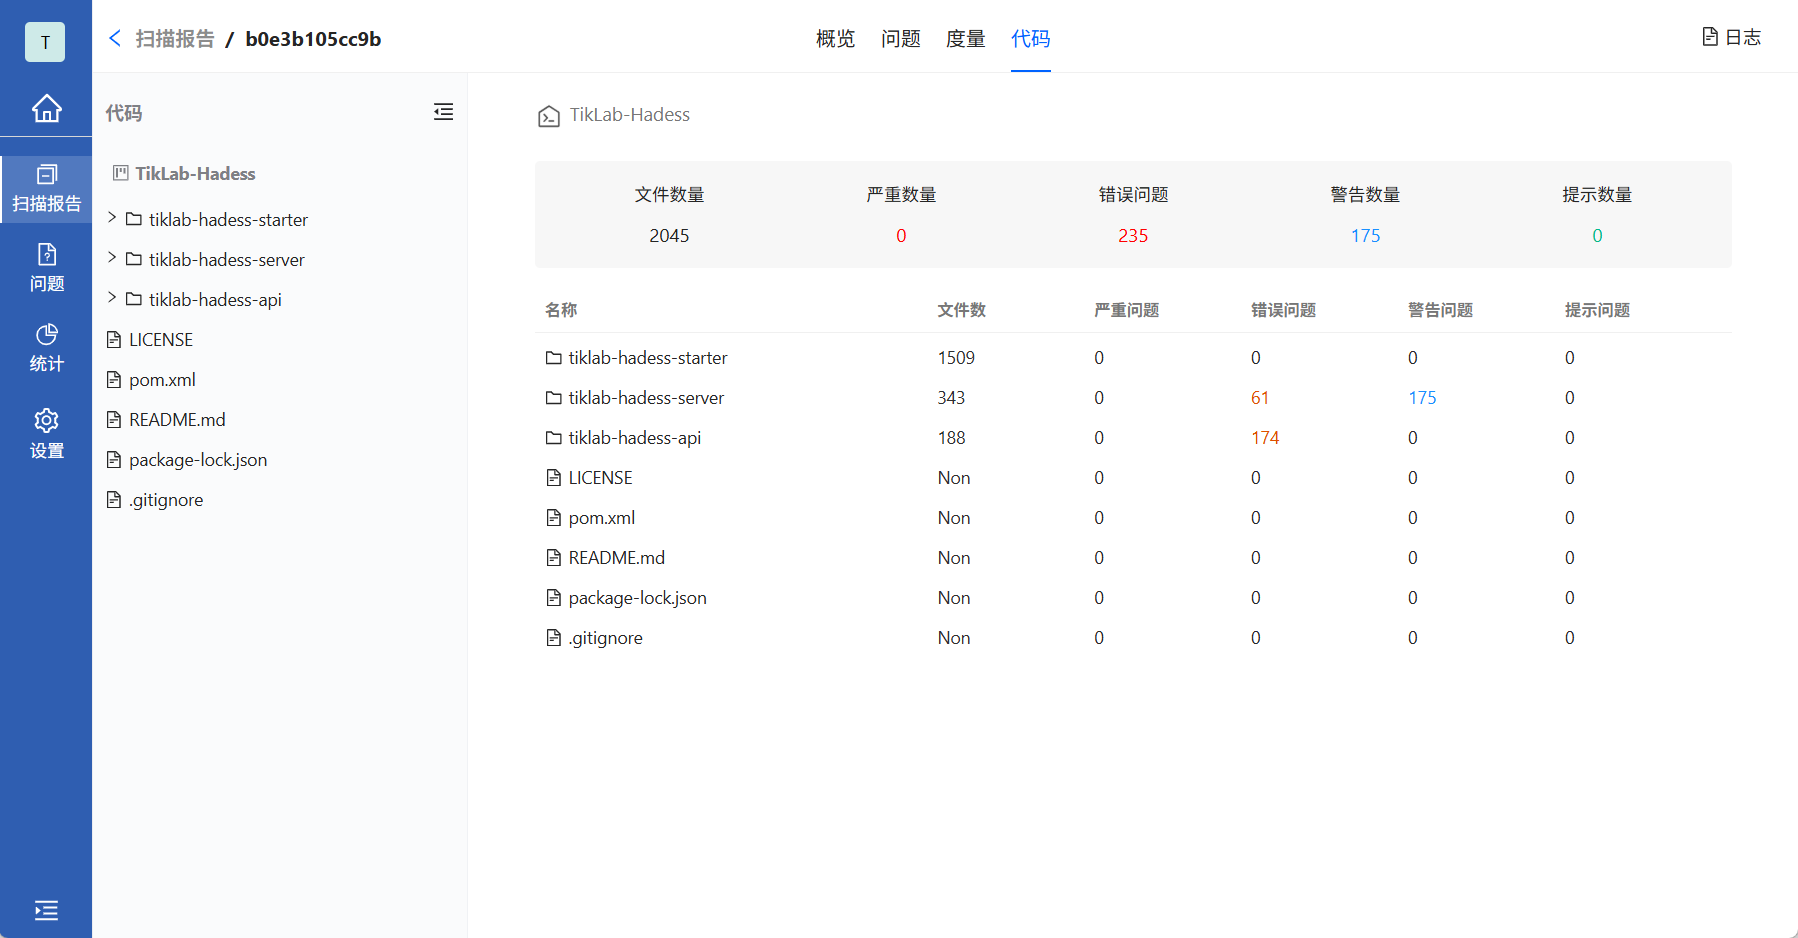Screen dimensions: 1798x938
Task: Open the 设置 sidebar section
Action: 46,434
